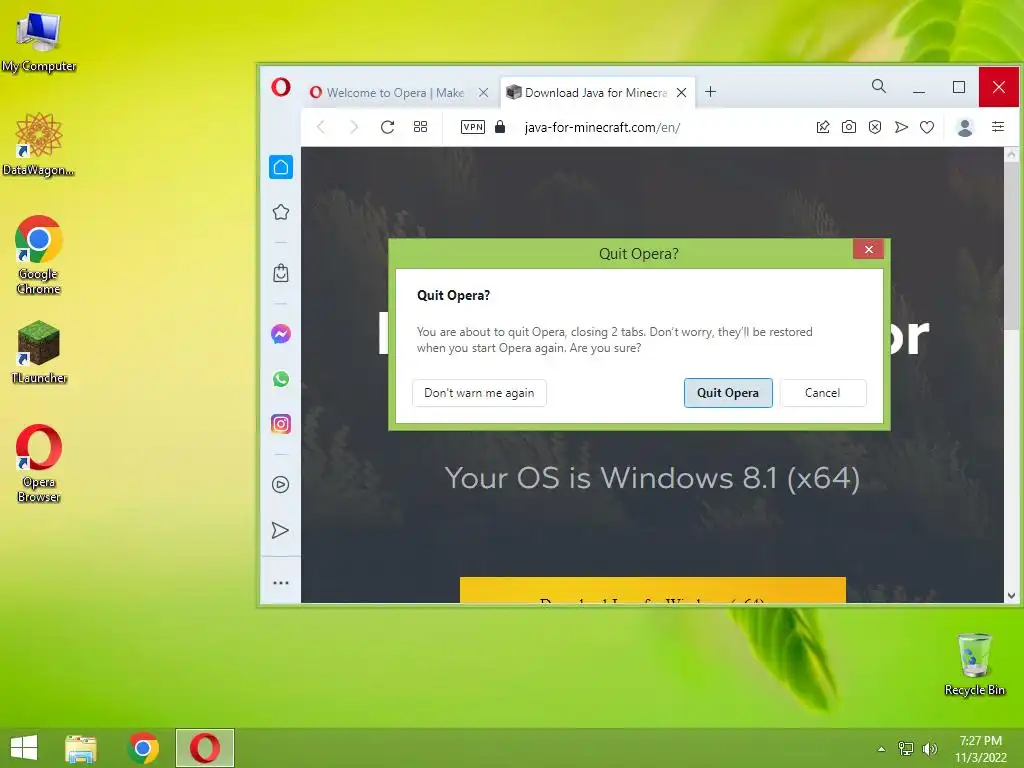Screen dimensions: 1024x768
Task: Open My Flow arrow icon in sidebar
Action: click(x=280, y=530)
